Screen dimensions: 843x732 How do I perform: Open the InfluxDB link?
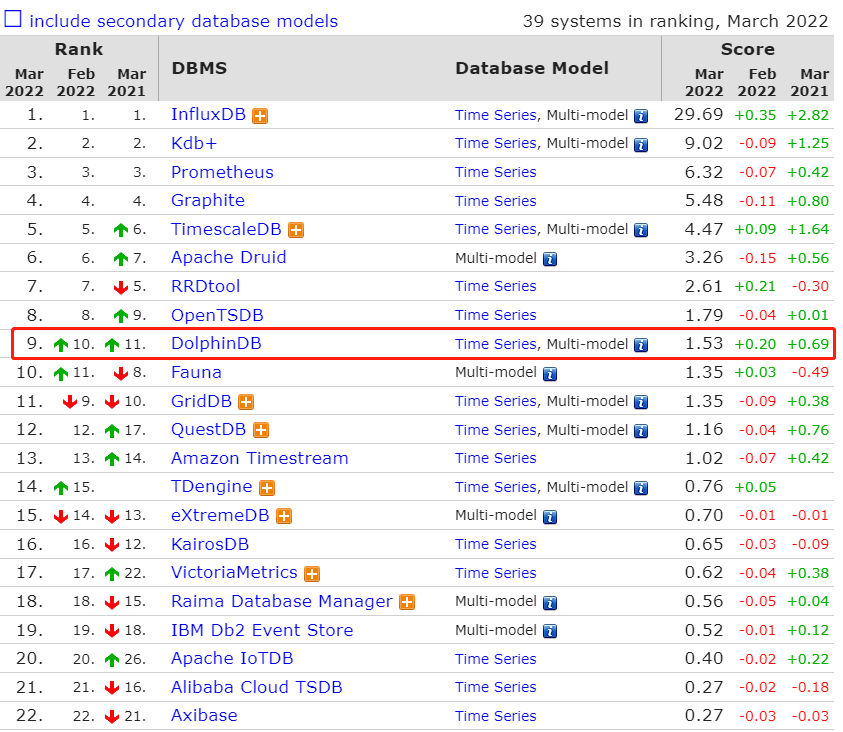coord(208,114)
